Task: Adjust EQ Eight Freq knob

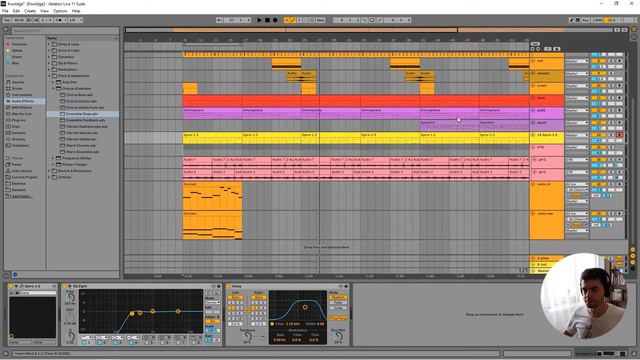Action: click(70, 298)
